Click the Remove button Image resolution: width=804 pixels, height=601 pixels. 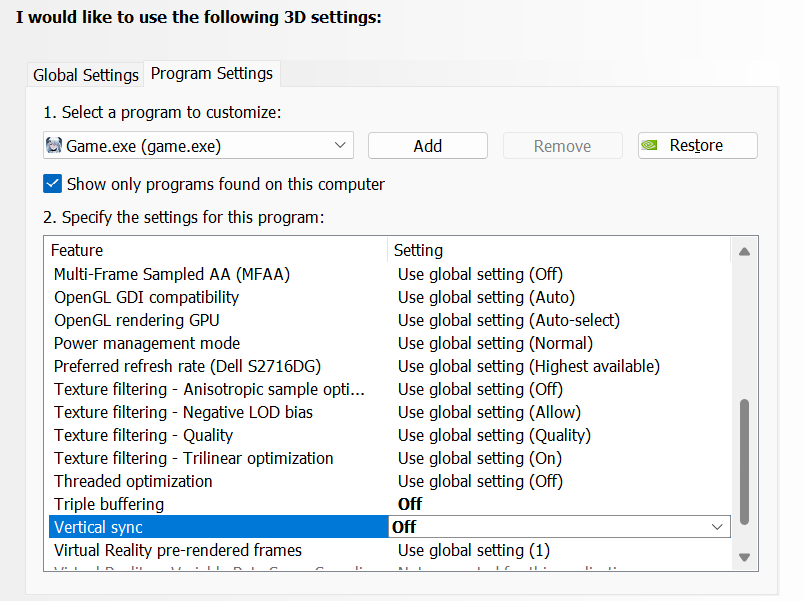(x=562, y=146)
